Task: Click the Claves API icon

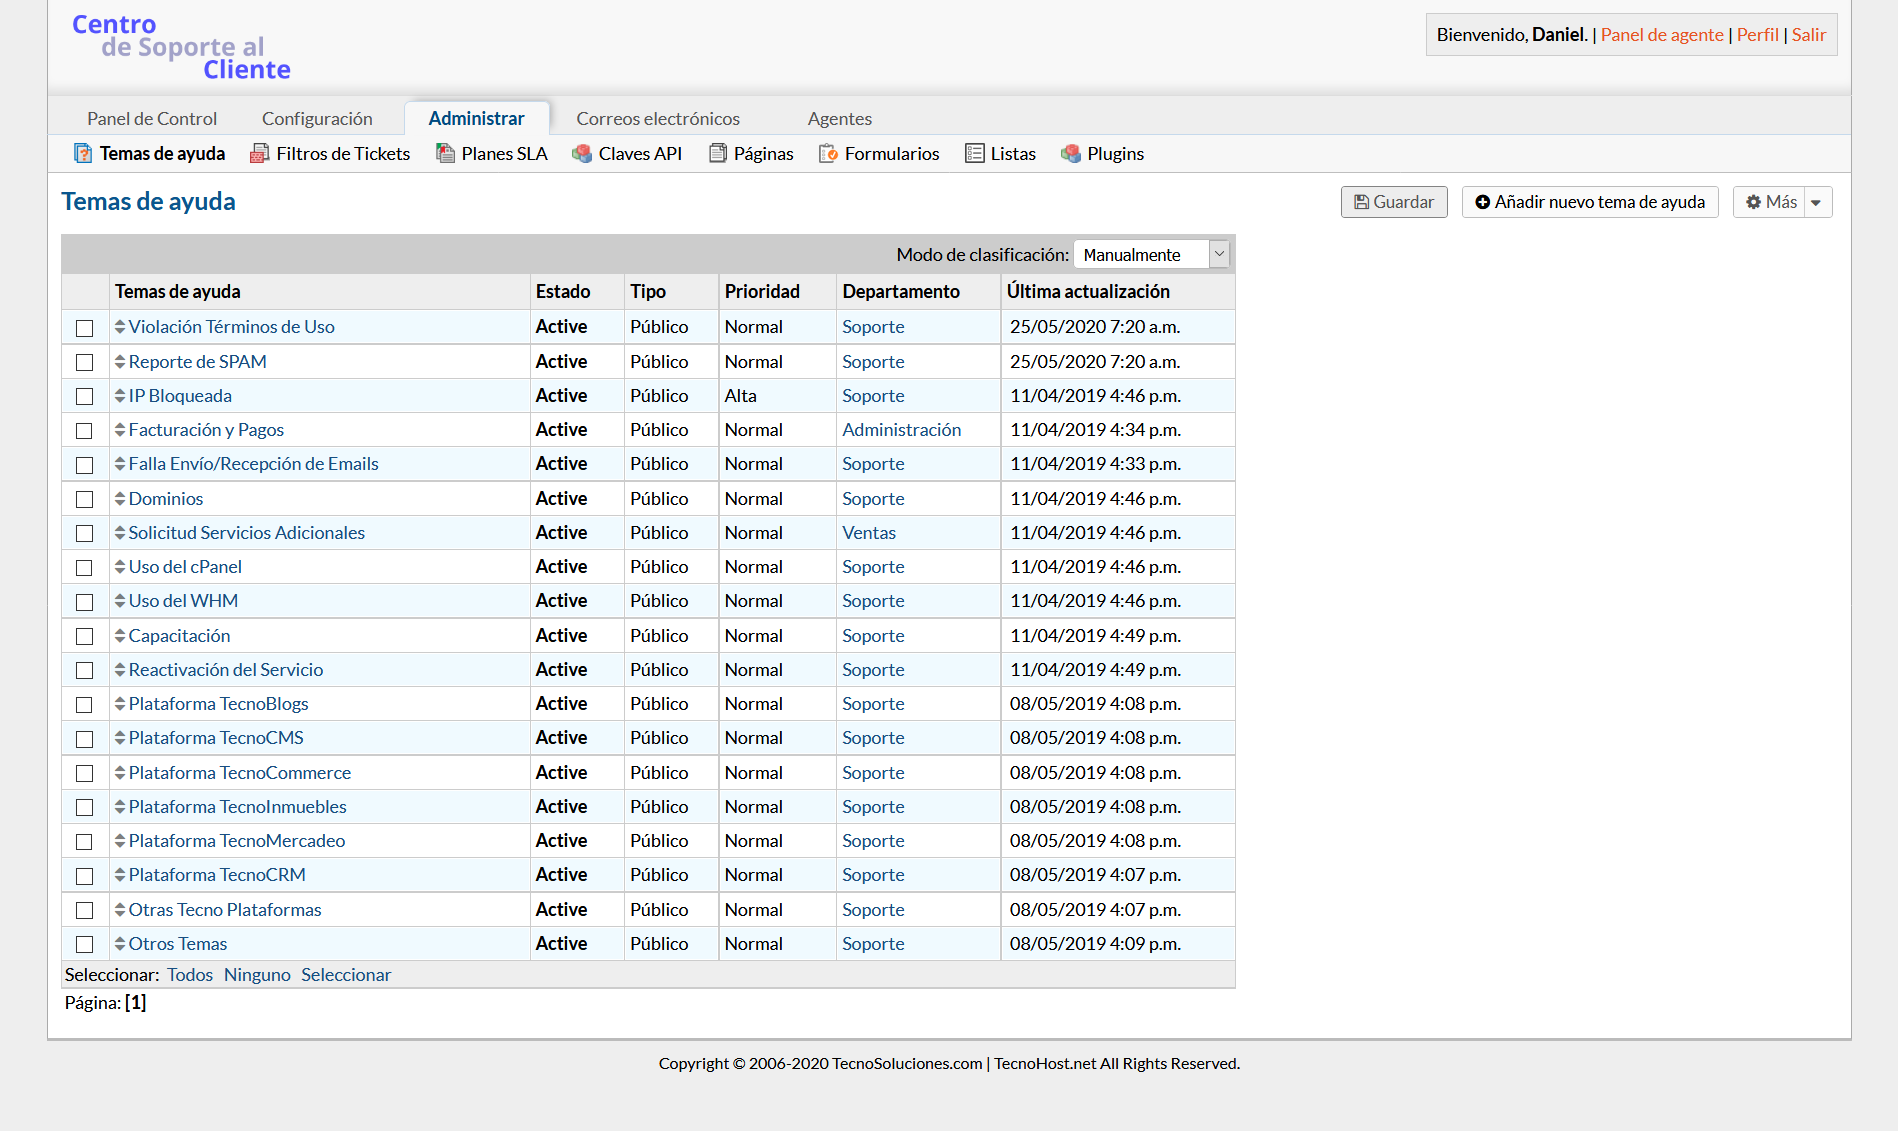Action: coord(581,154)
